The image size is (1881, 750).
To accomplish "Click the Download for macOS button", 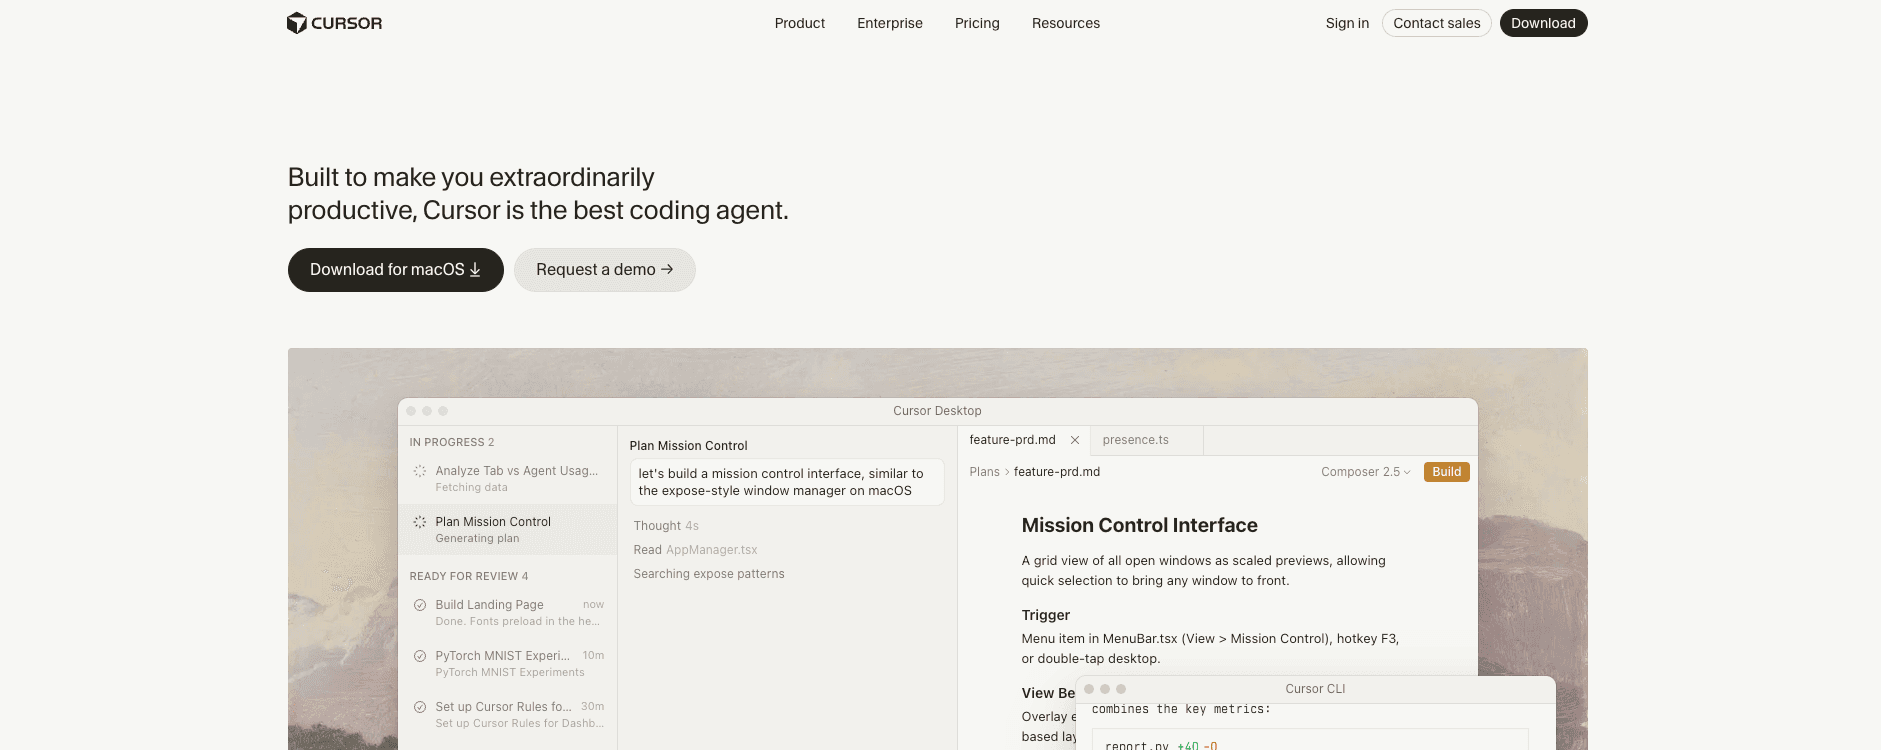I will coord(395,270).
